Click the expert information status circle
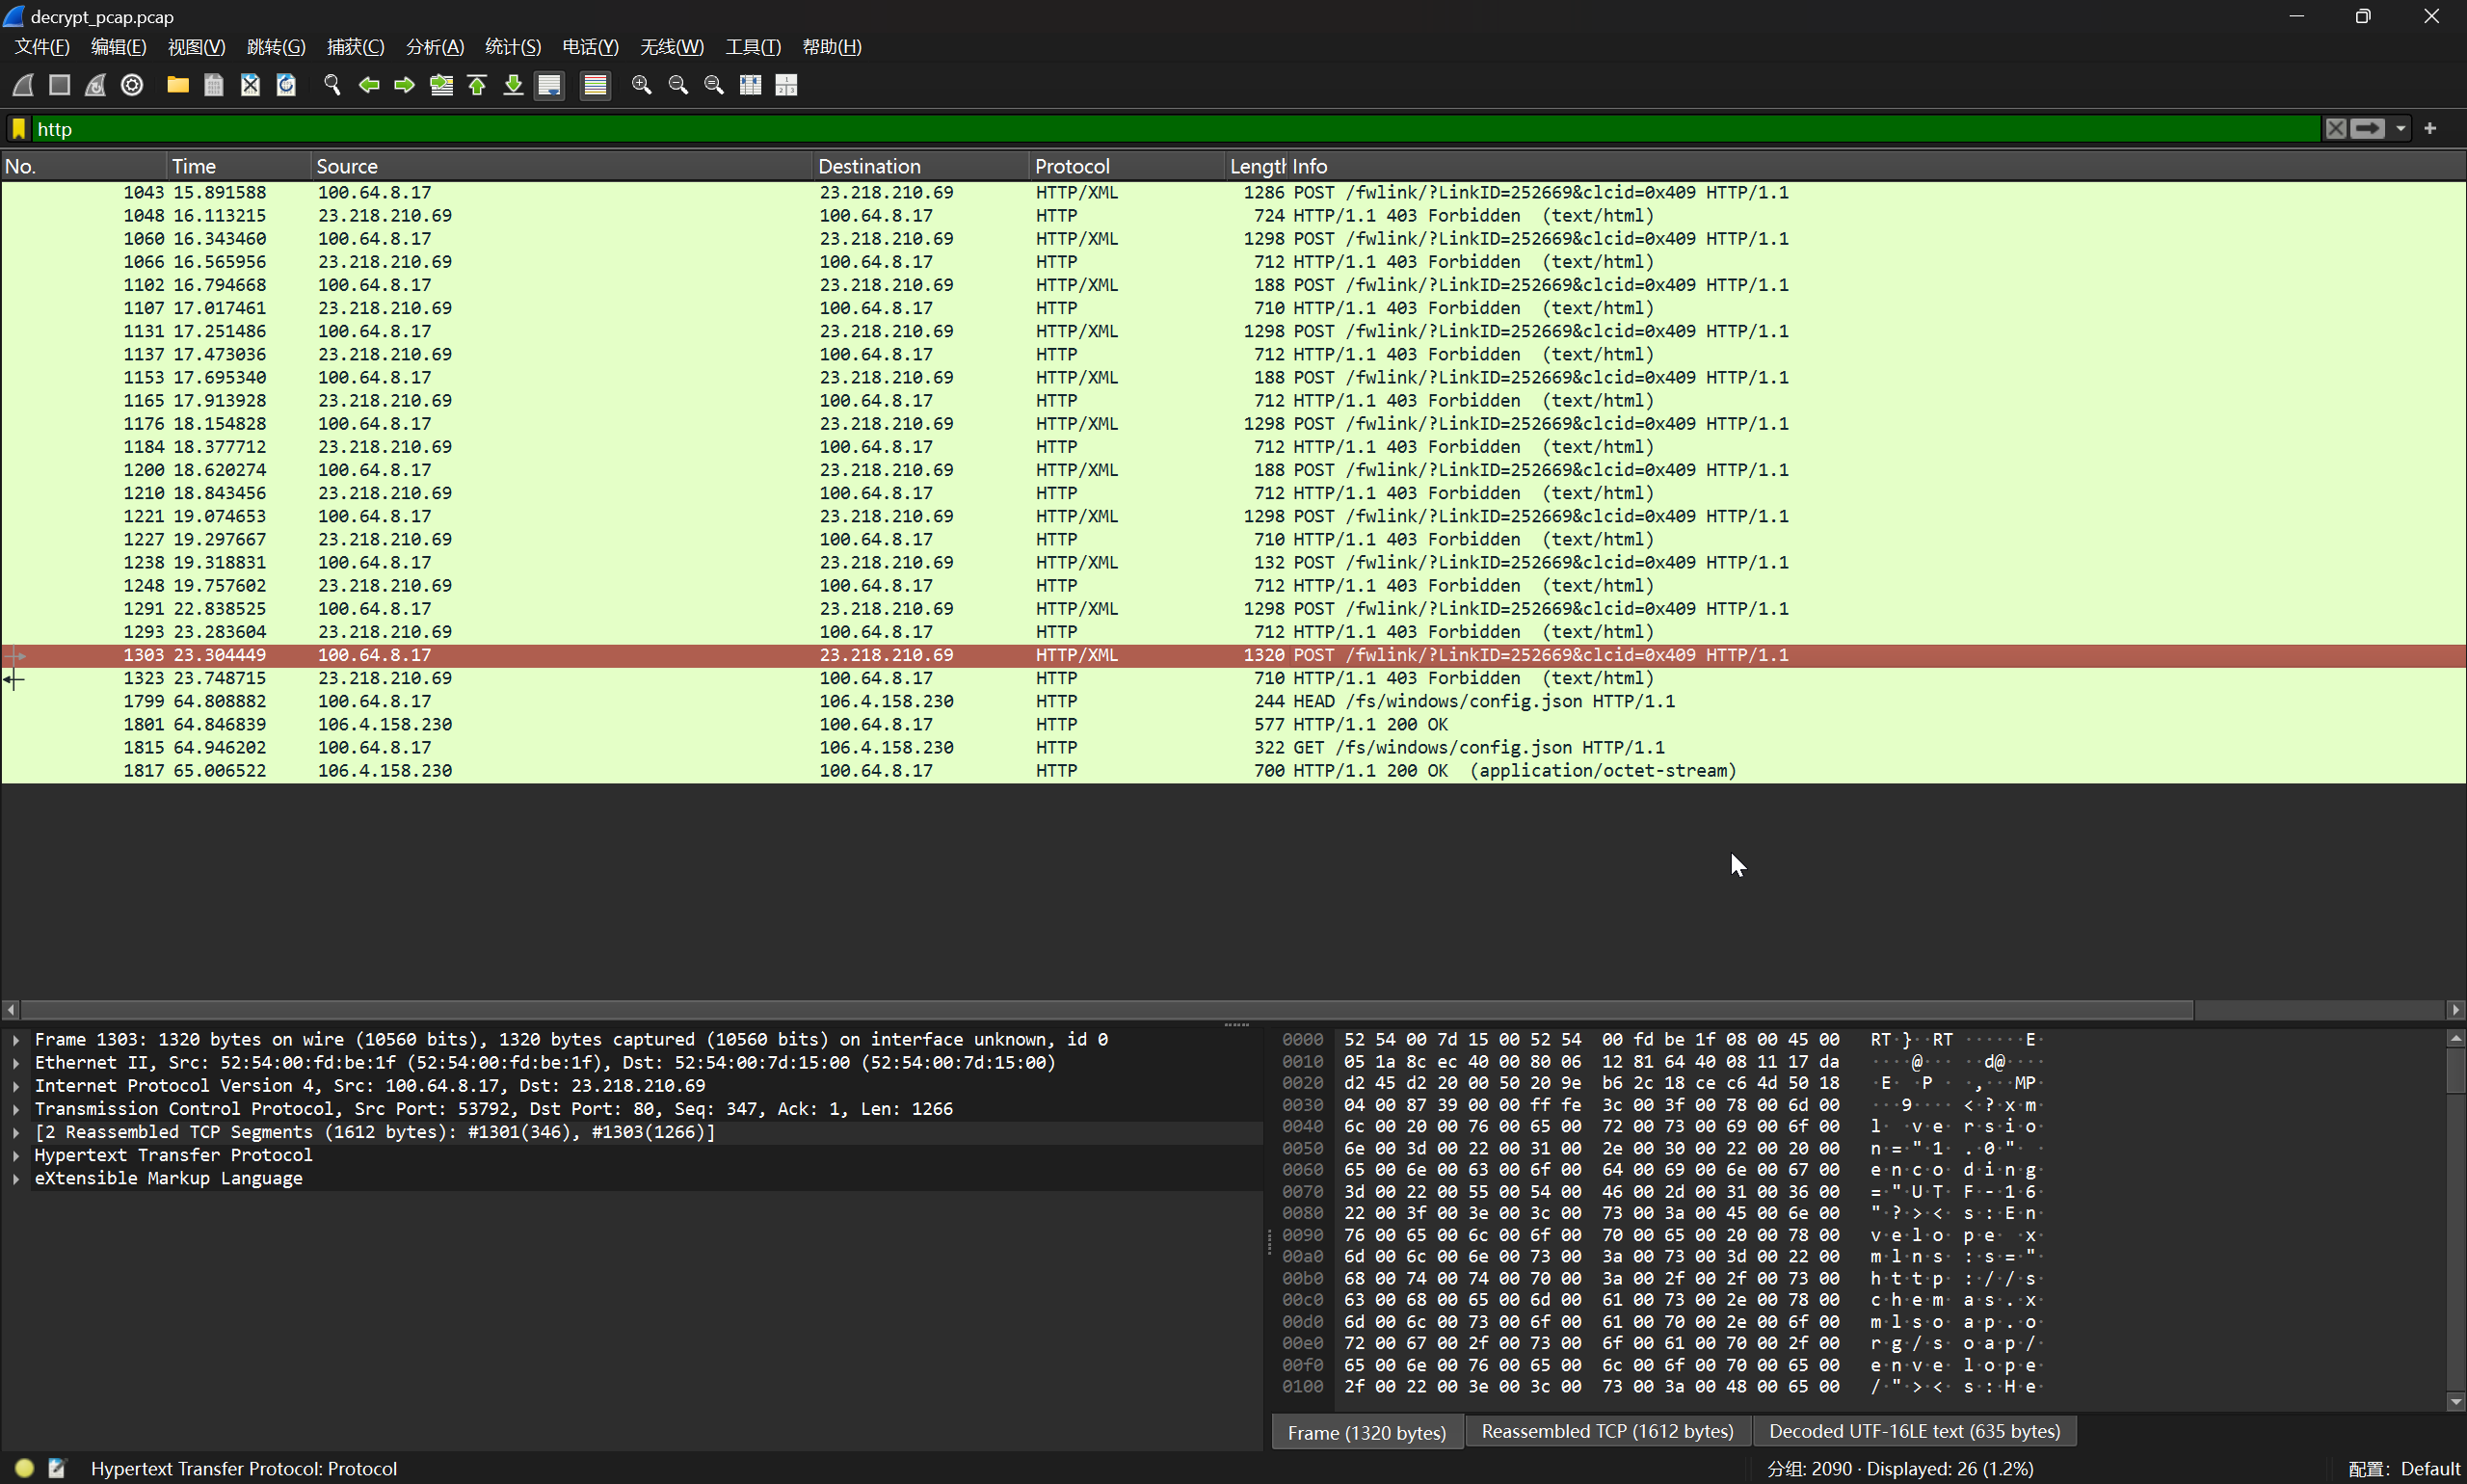2467x1484 pixels. [x=25, y=1468]
